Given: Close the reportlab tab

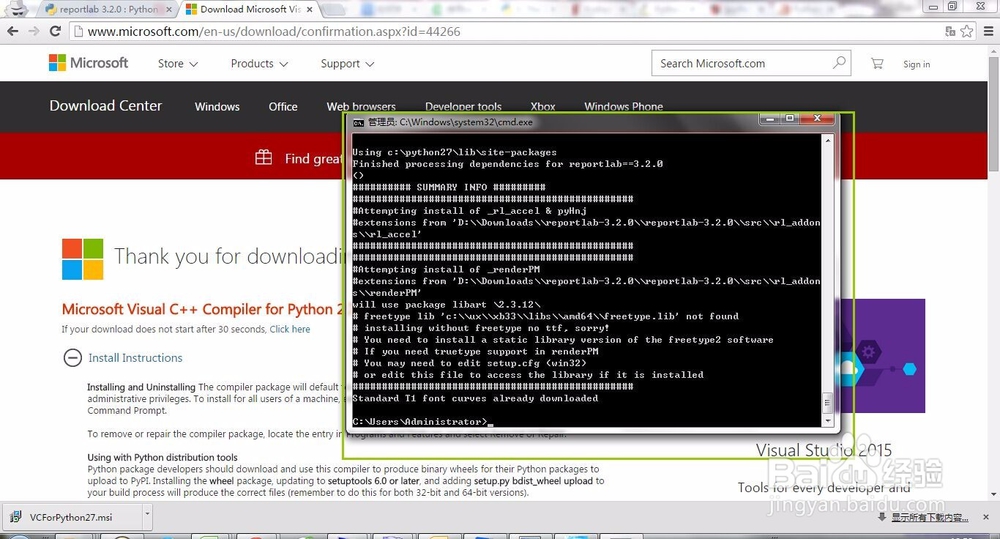Looking at the screenshot, I should (x=168, y=10).
